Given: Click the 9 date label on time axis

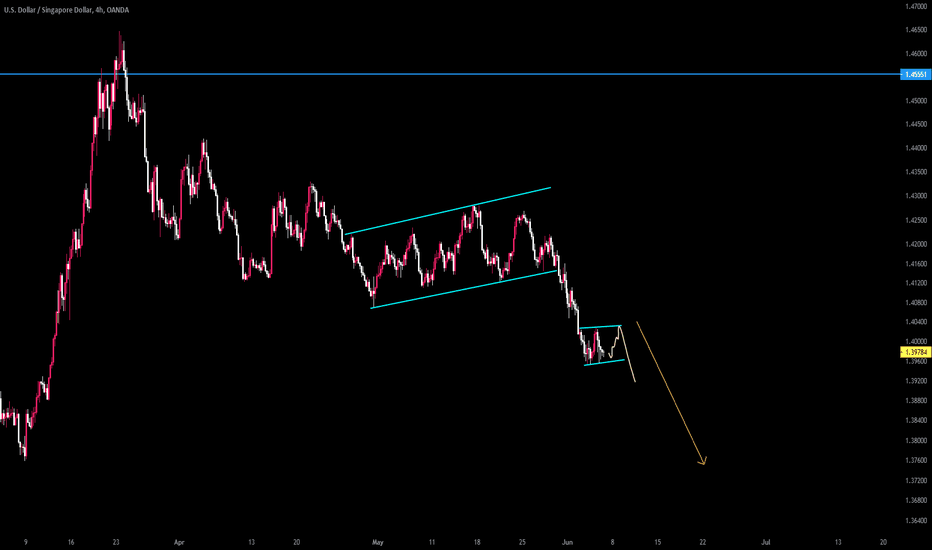Looking at the screenshot, I should pos(26,542).
